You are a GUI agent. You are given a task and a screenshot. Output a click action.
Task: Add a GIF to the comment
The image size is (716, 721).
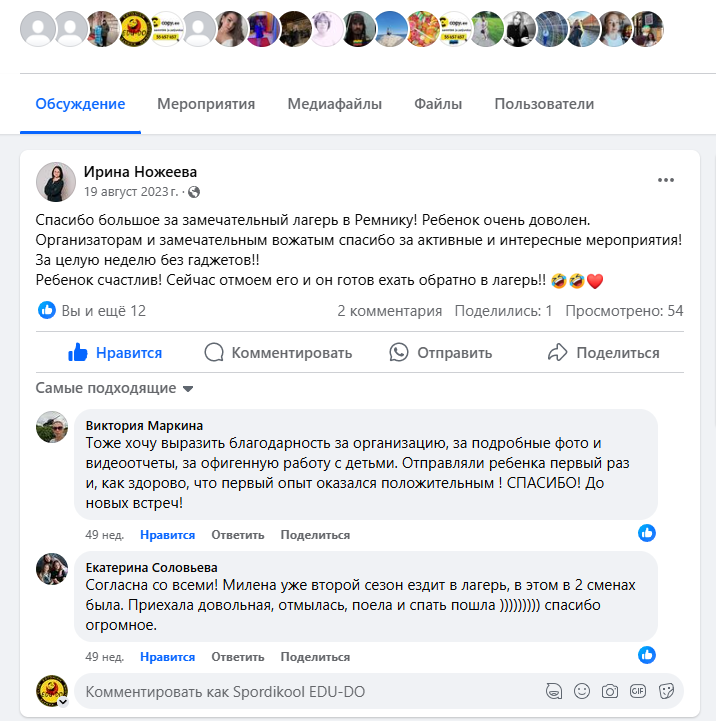point(638,691)
